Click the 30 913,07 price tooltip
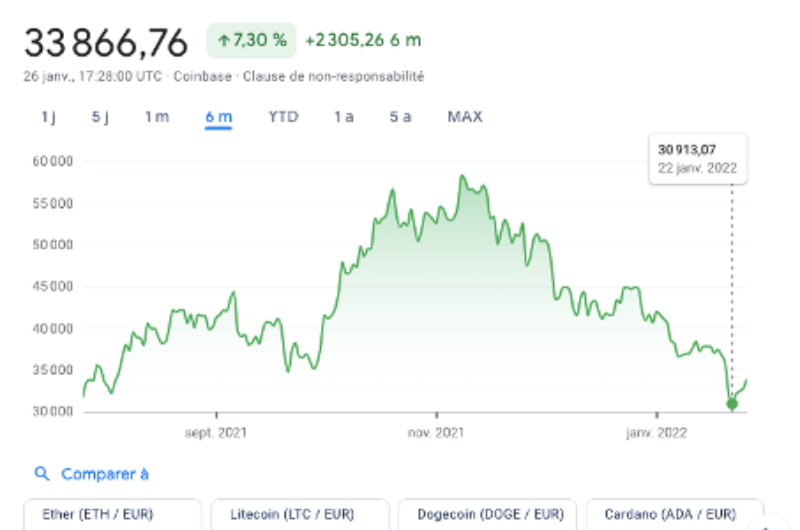Screen dimensions: 800x530 697,158
